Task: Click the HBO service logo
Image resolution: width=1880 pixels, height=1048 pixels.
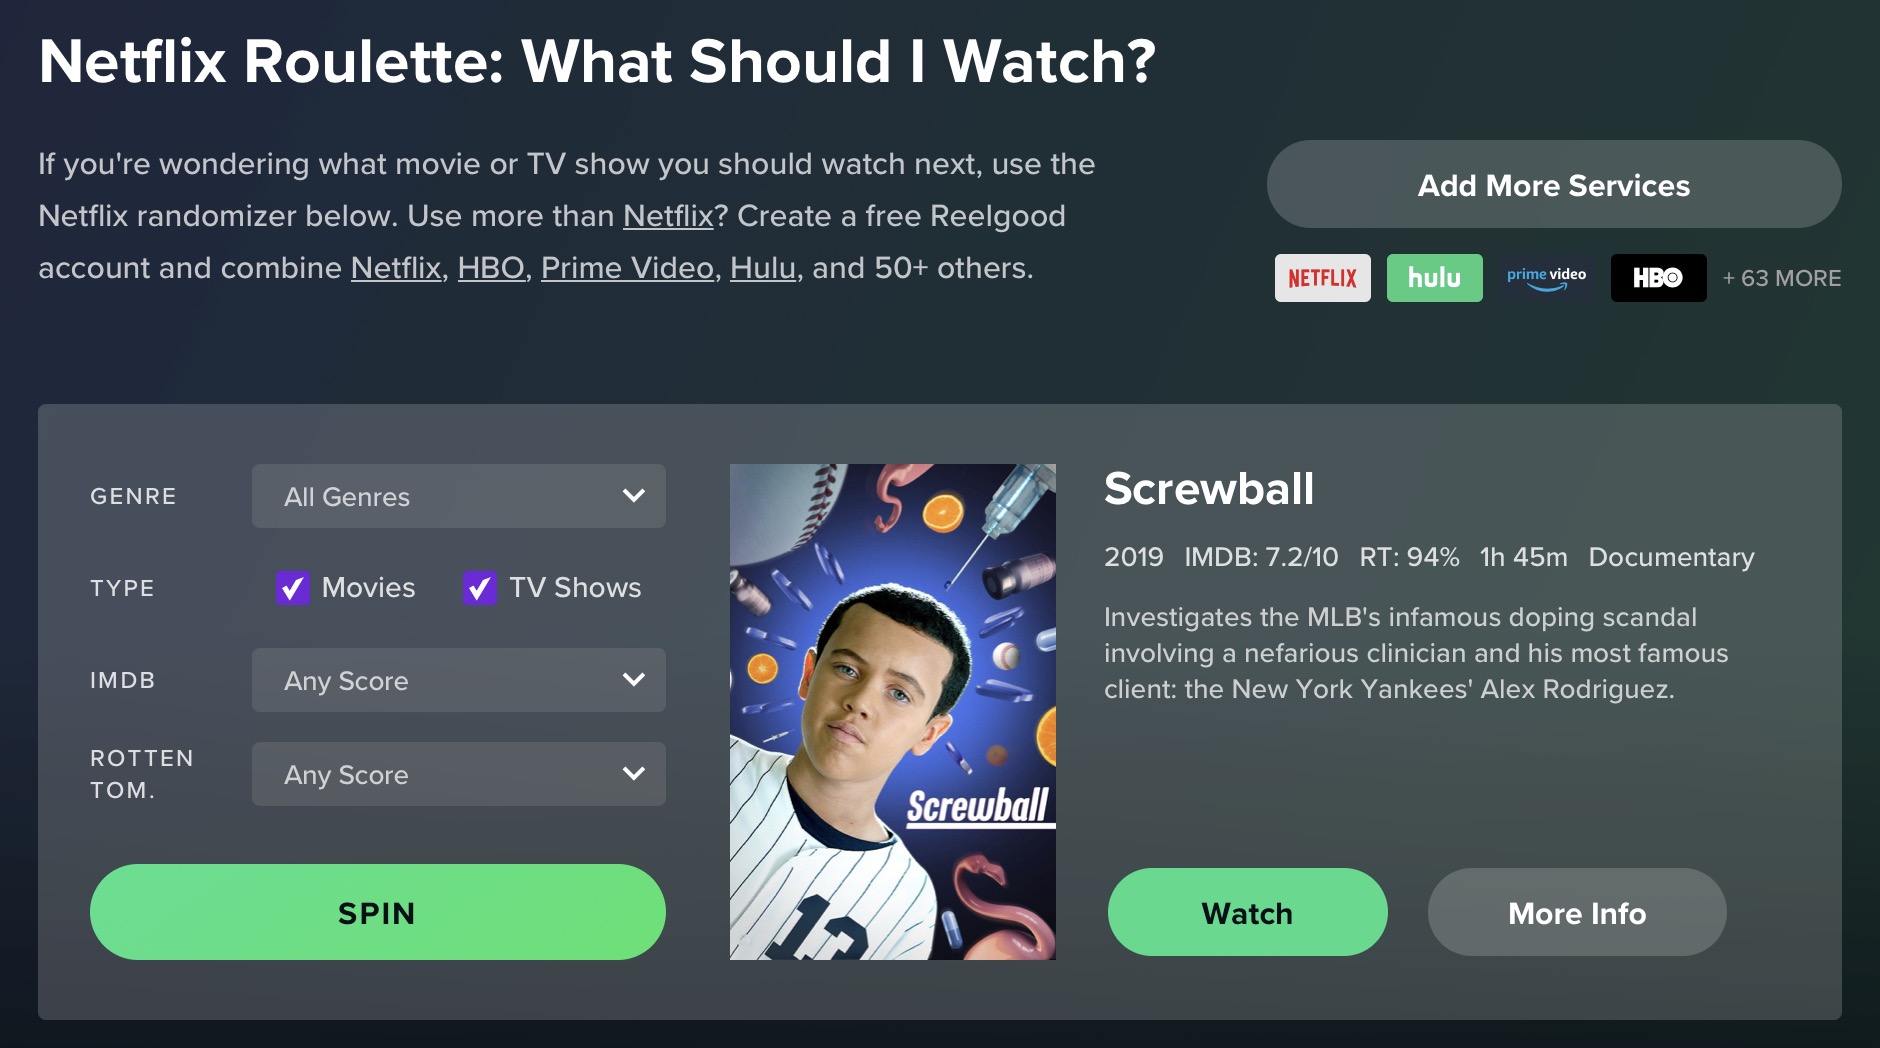Action: pyautogui.click(x=1658, y=278)
